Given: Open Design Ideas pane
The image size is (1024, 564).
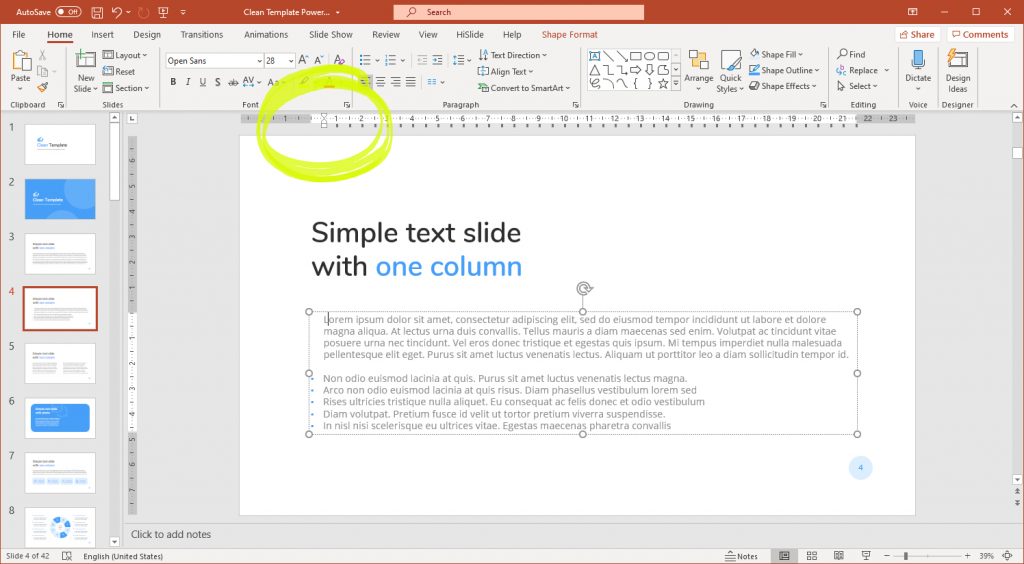Looking at the screenshot, I should pyautogui.click(x=957, y=70).
